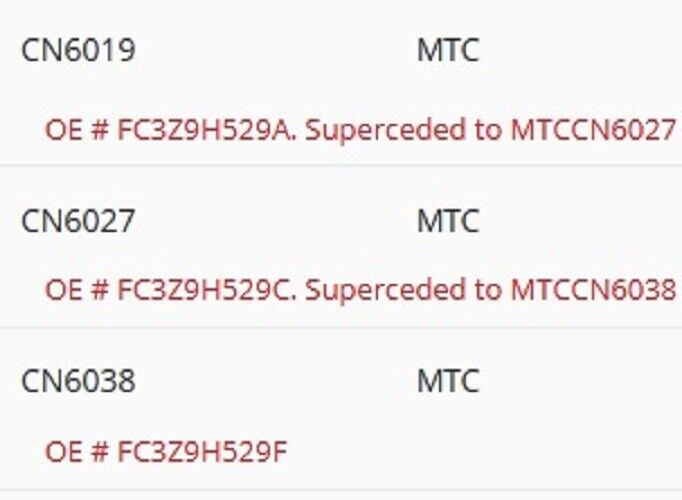682x500 pixels.
Task: Click MTC brand in CN6038 row
Action: pyautogui.click(x=448, y=381)
